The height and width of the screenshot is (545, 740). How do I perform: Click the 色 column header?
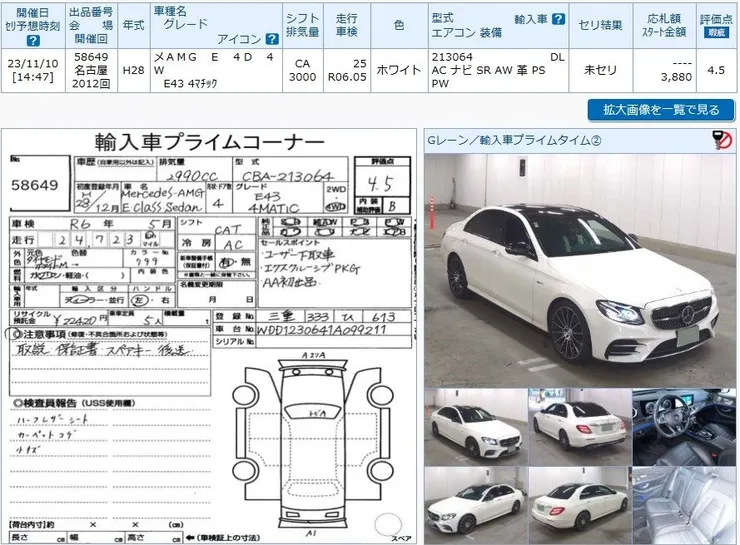[399, 25]
